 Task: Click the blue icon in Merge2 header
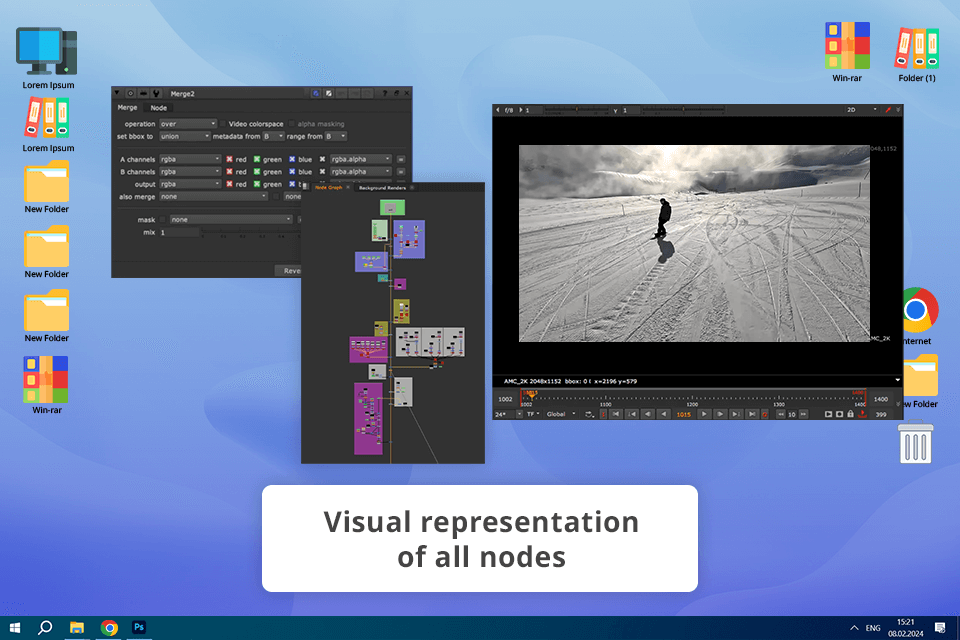[316, 93]
